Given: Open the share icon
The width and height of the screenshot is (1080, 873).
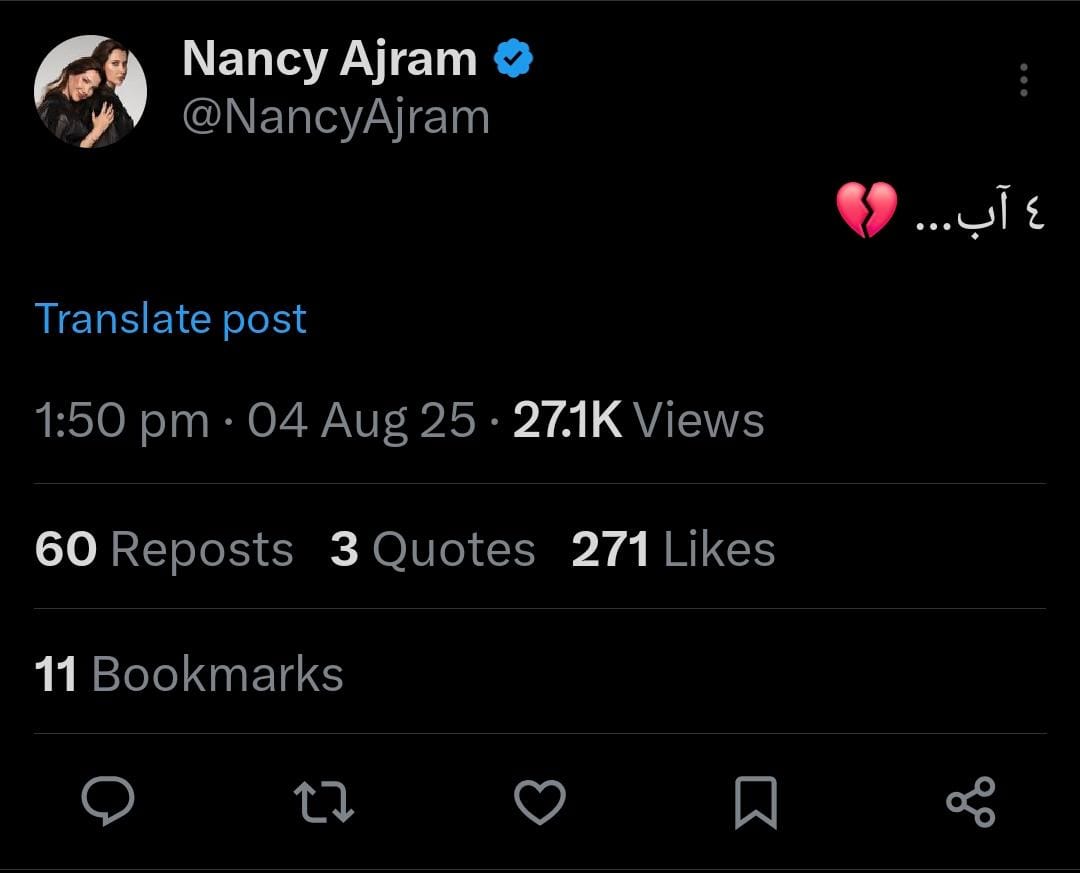Looking at the screenshot, I should [970, 802].
